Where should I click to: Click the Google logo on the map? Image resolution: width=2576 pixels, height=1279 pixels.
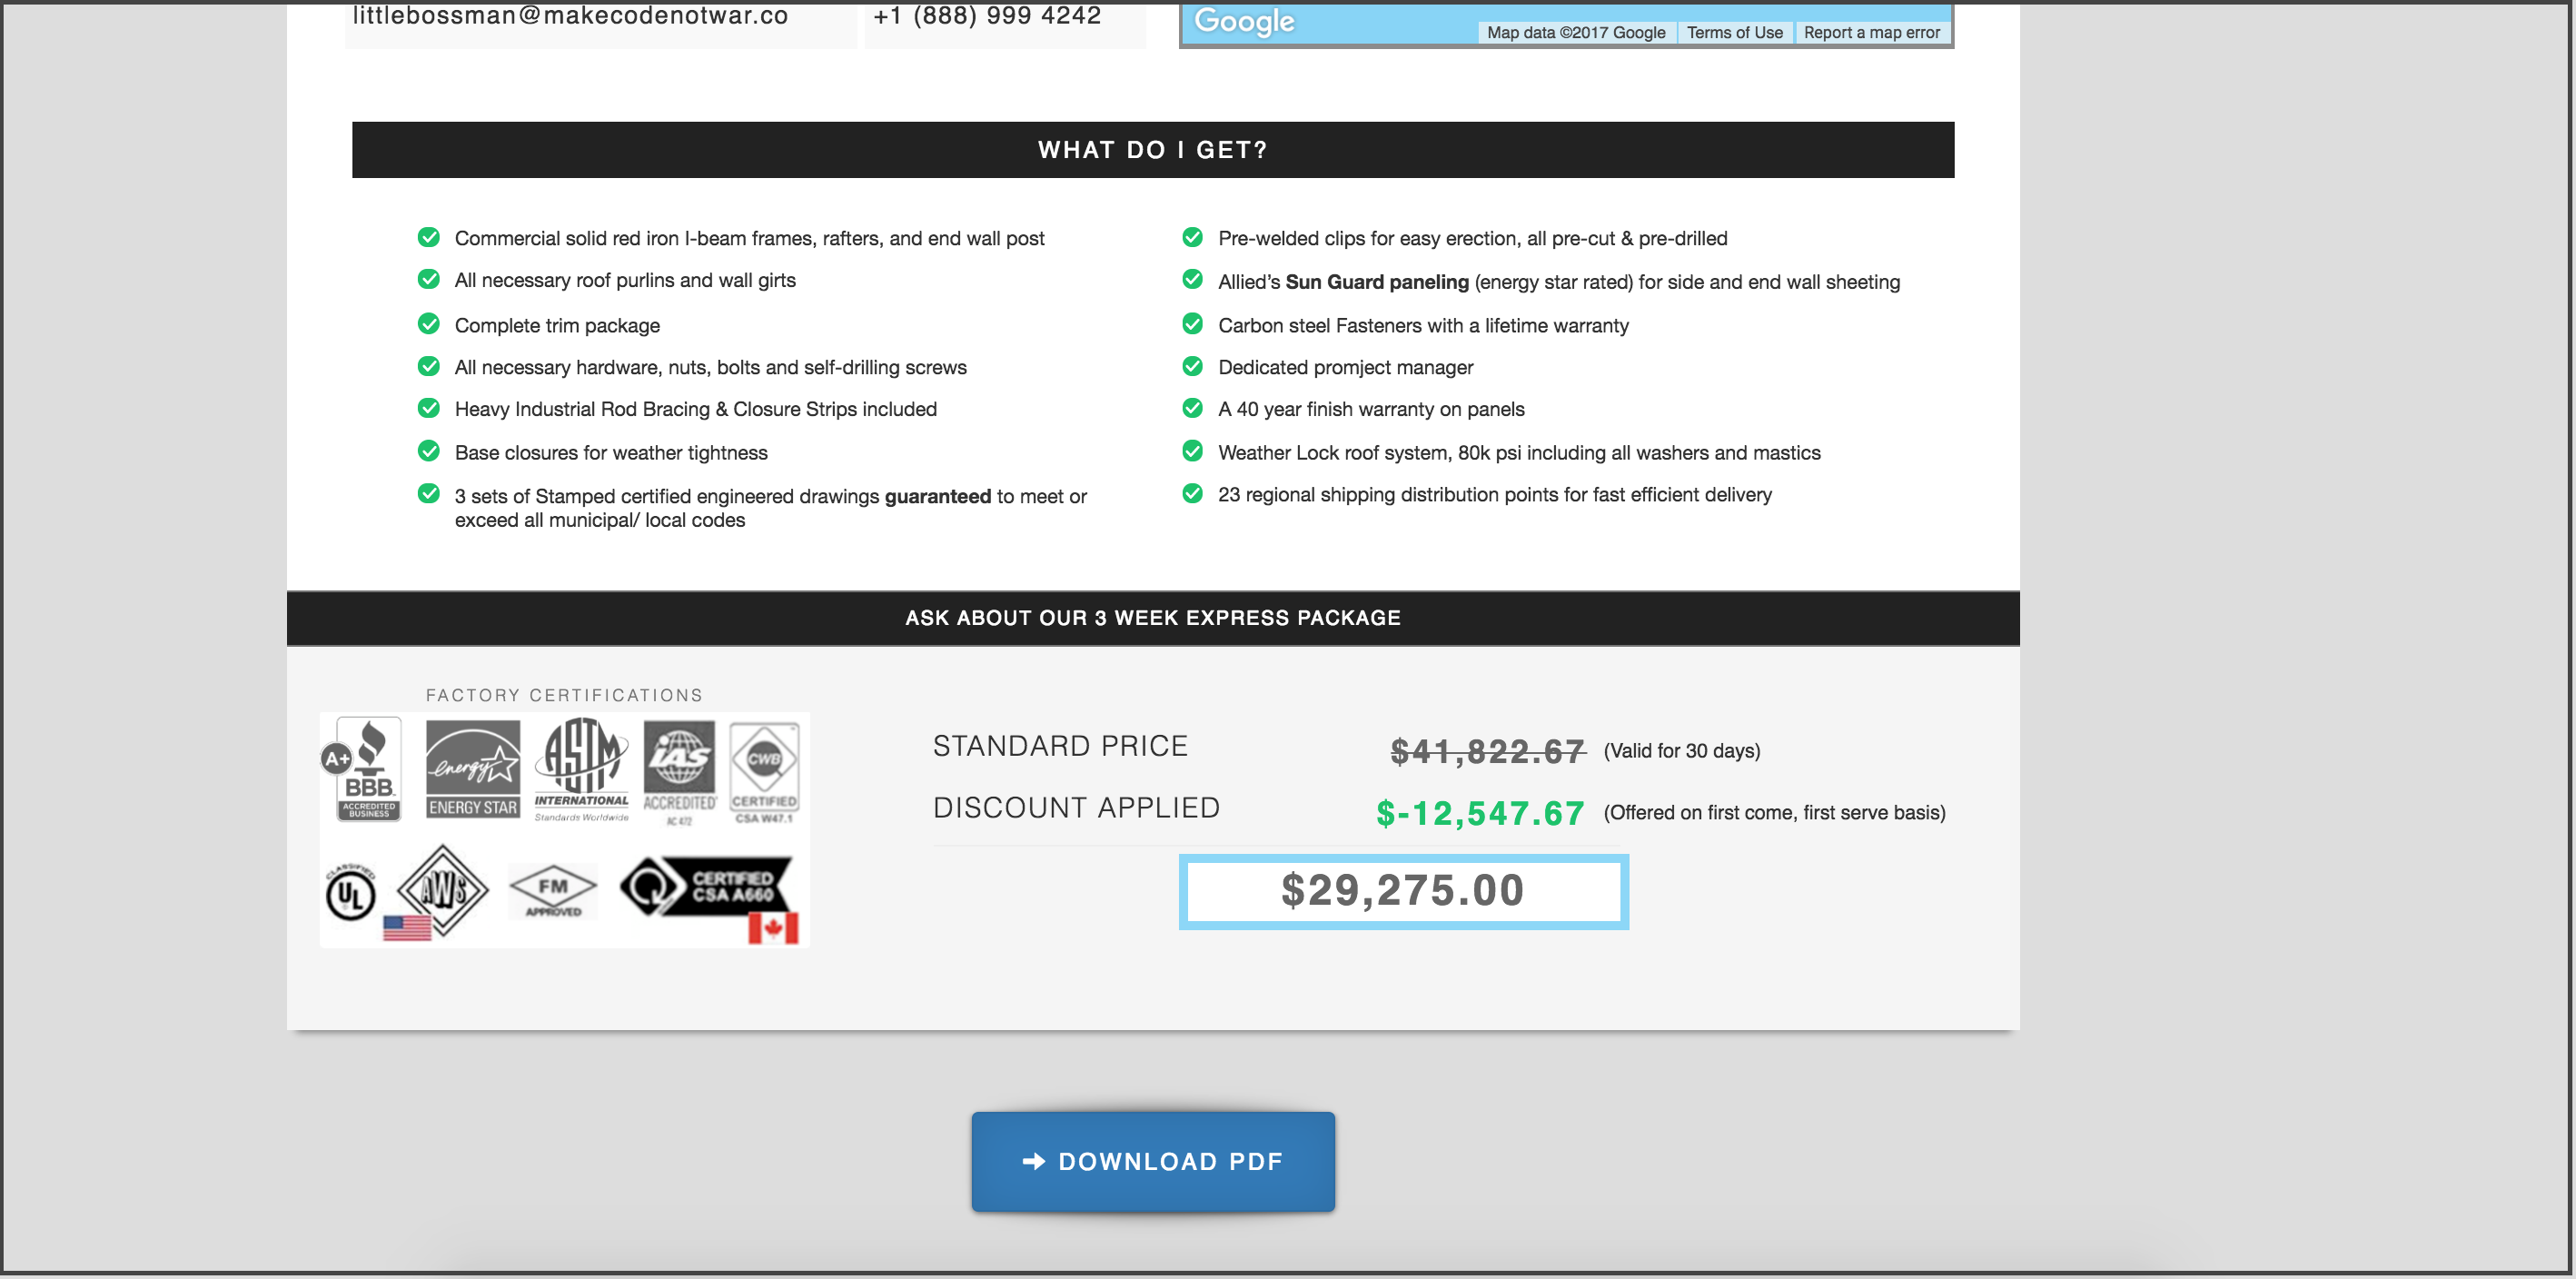click(1244, 21)
